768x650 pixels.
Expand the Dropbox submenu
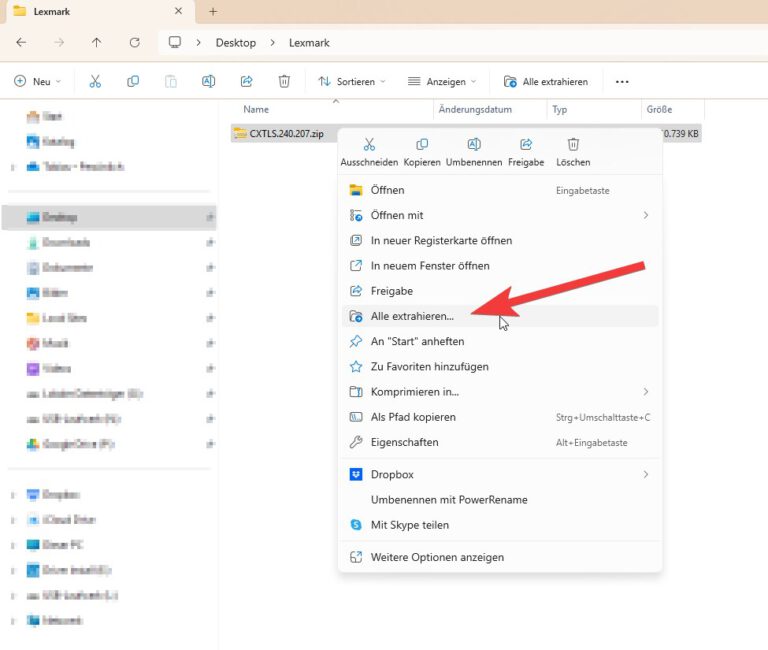tap(500, 474)
